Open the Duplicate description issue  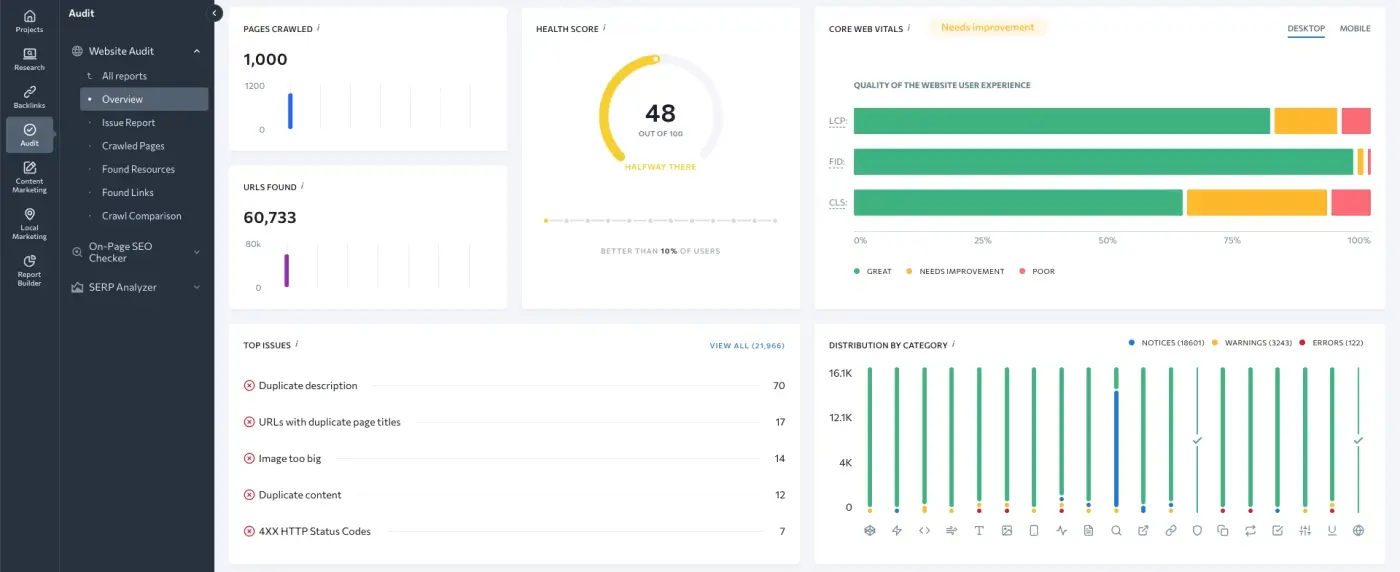tap(308, 386)
